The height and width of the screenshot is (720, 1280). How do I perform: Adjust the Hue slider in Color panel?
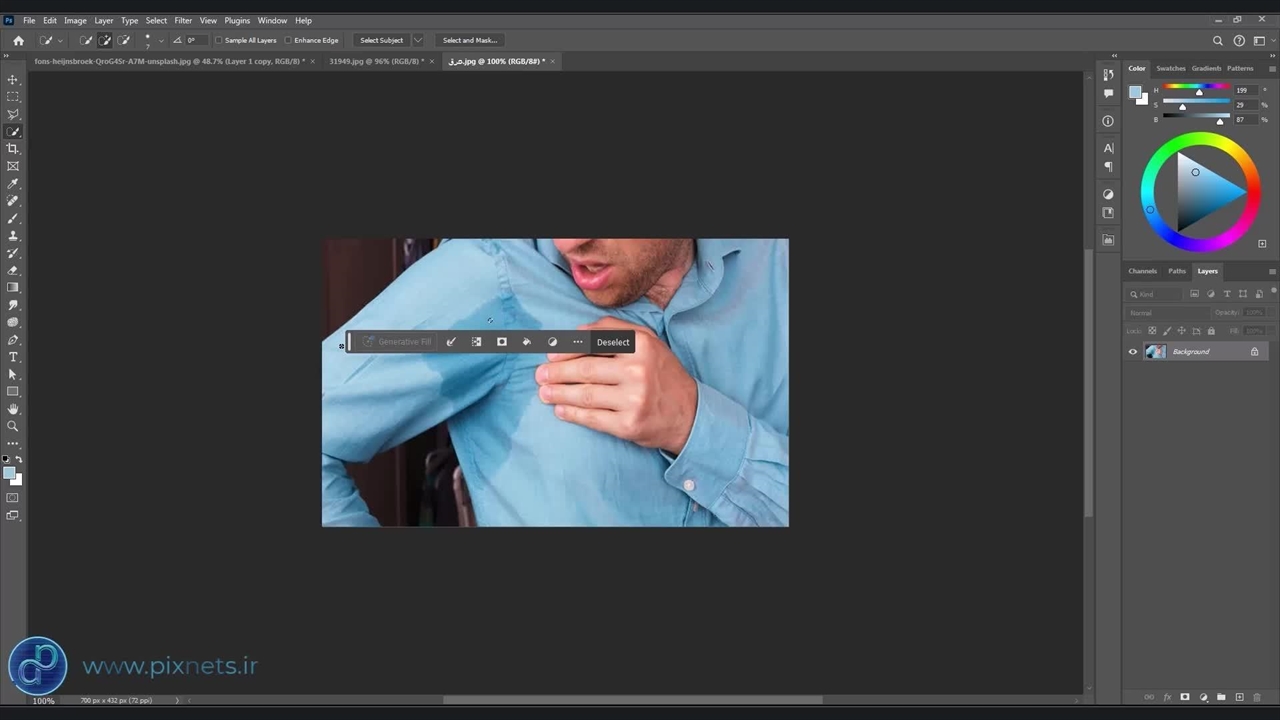coord(1199,92)
